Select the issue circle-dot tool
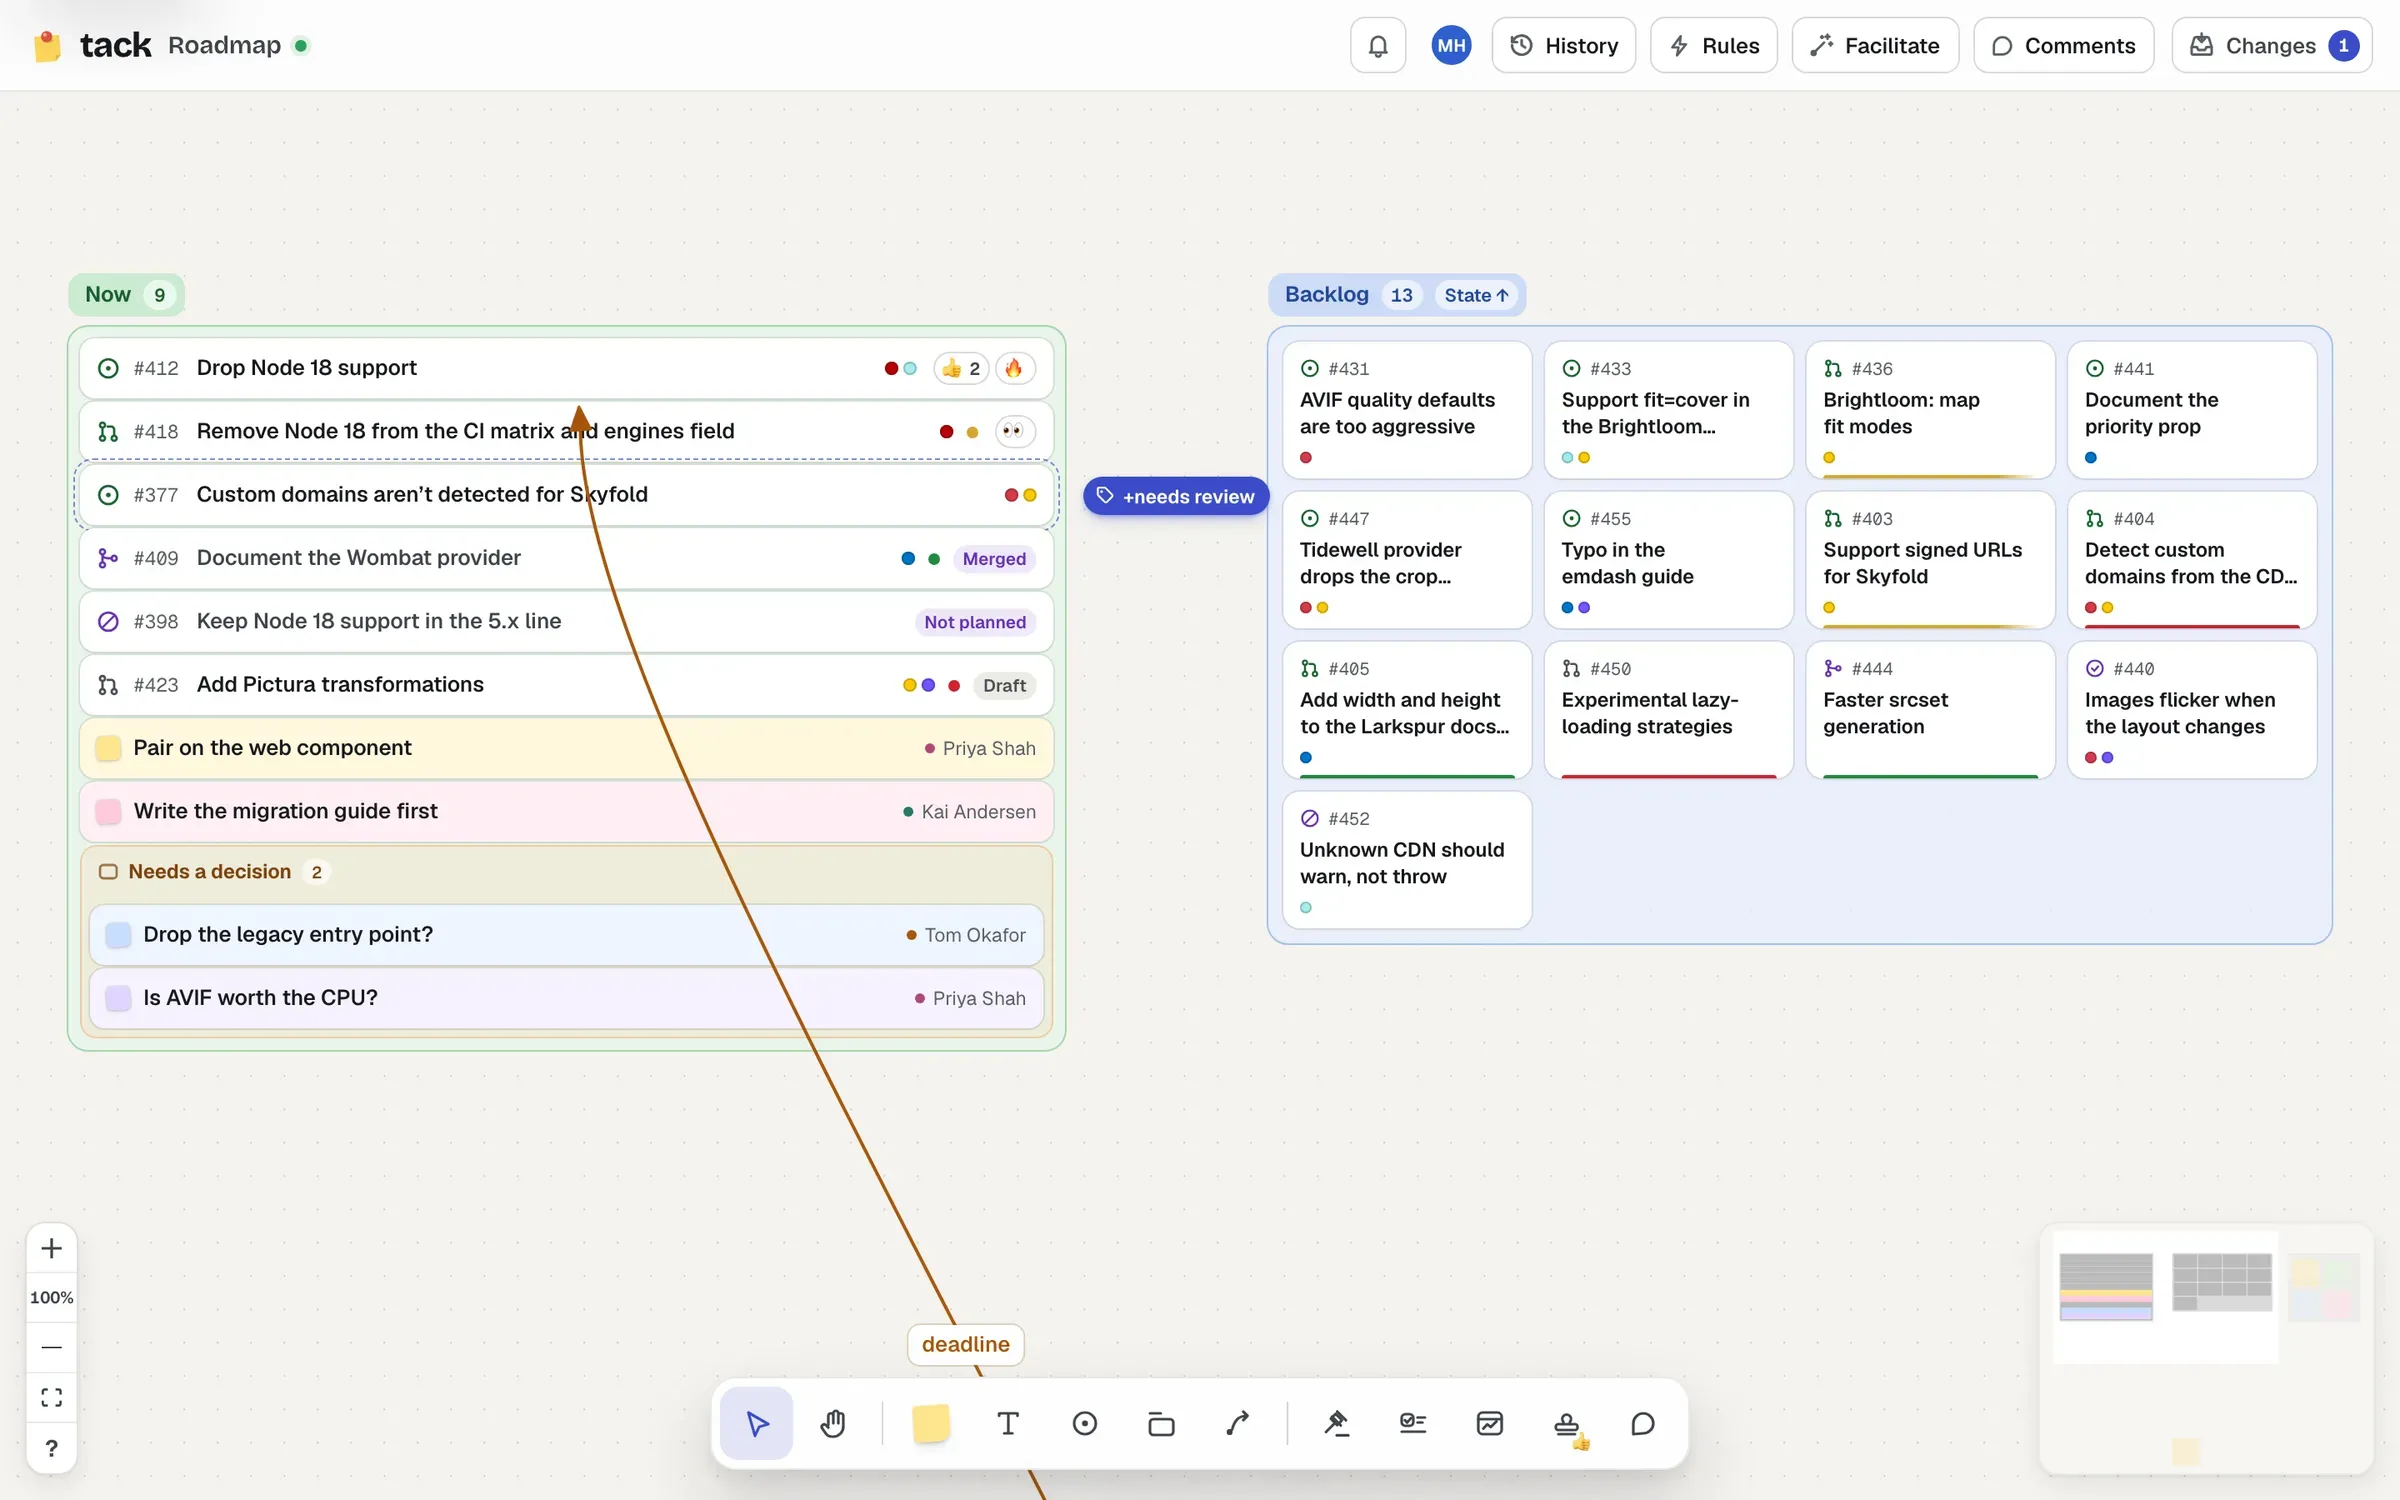The height and width of the screenshot is (1500, 2400). click(x=1084, y=1423)
